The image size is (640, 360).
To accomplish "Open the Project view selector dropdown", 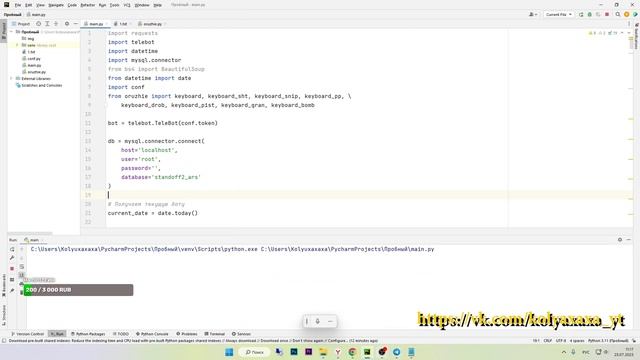I will click(x=21, y=24).
